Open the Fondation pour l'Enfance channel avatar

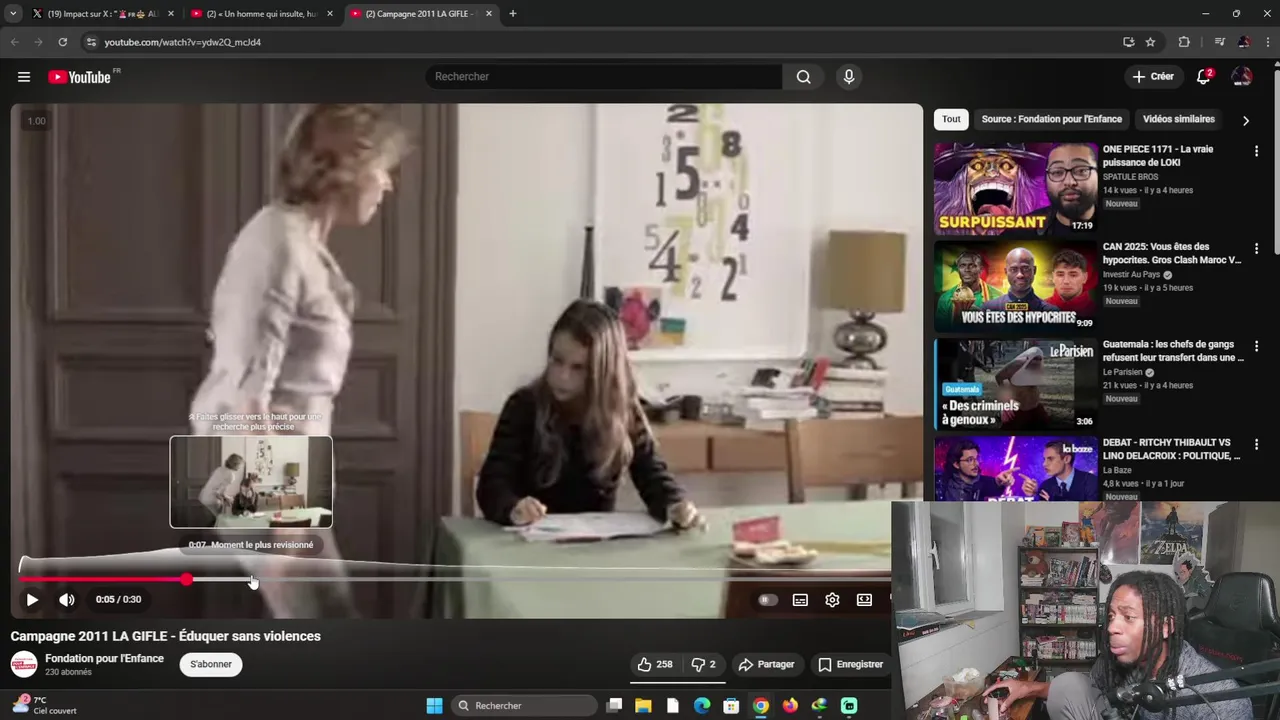(24, 664)
